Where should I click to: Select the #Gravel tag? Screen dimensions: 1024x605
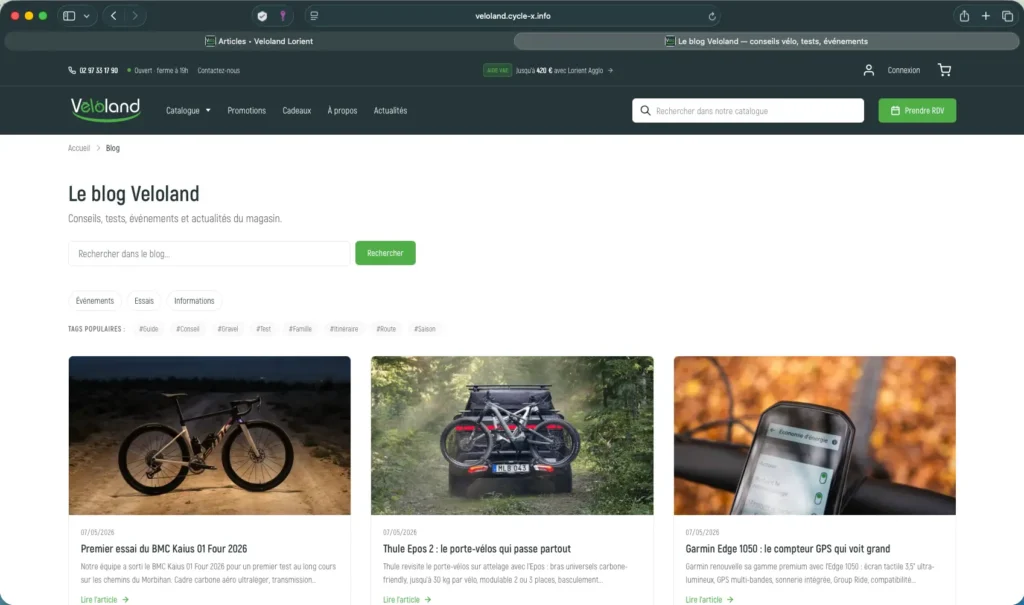[228, 329]
